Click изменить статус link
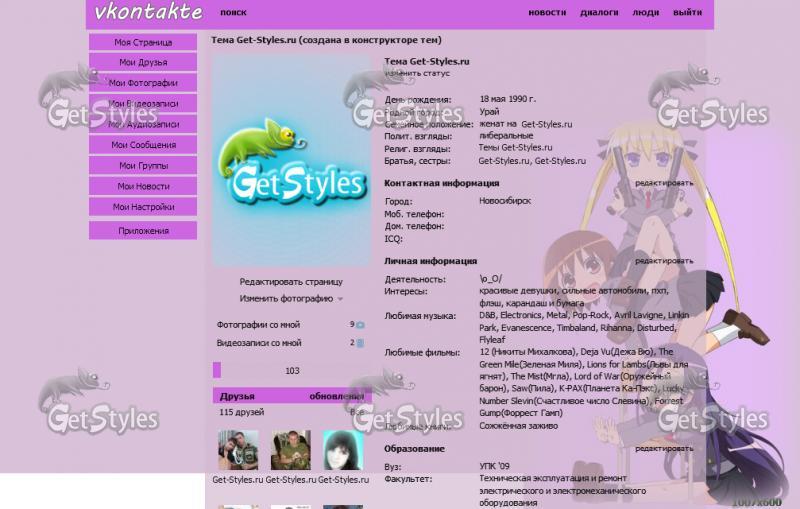 click(x=417, y=73)
